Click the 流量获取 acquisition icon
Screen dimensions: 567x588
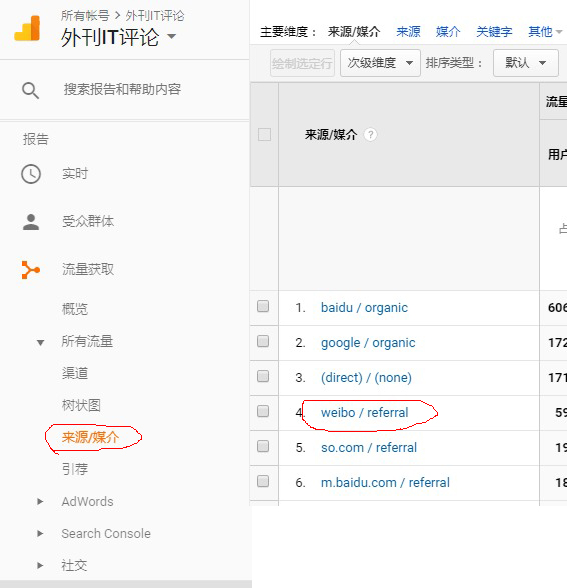[x=31, y=270]
